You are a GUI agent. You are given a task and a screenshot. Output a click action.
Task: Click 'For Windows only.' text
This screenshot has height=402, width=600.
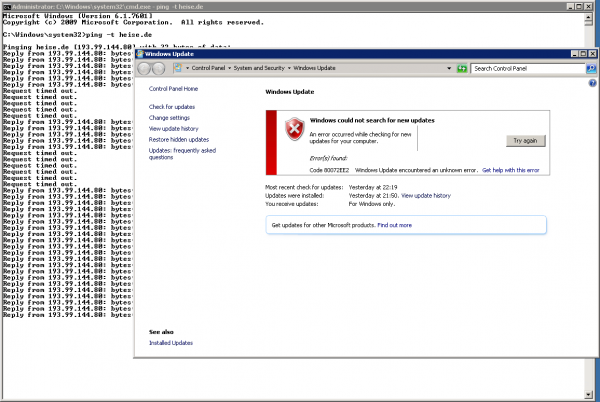click(x=372, y=204)
